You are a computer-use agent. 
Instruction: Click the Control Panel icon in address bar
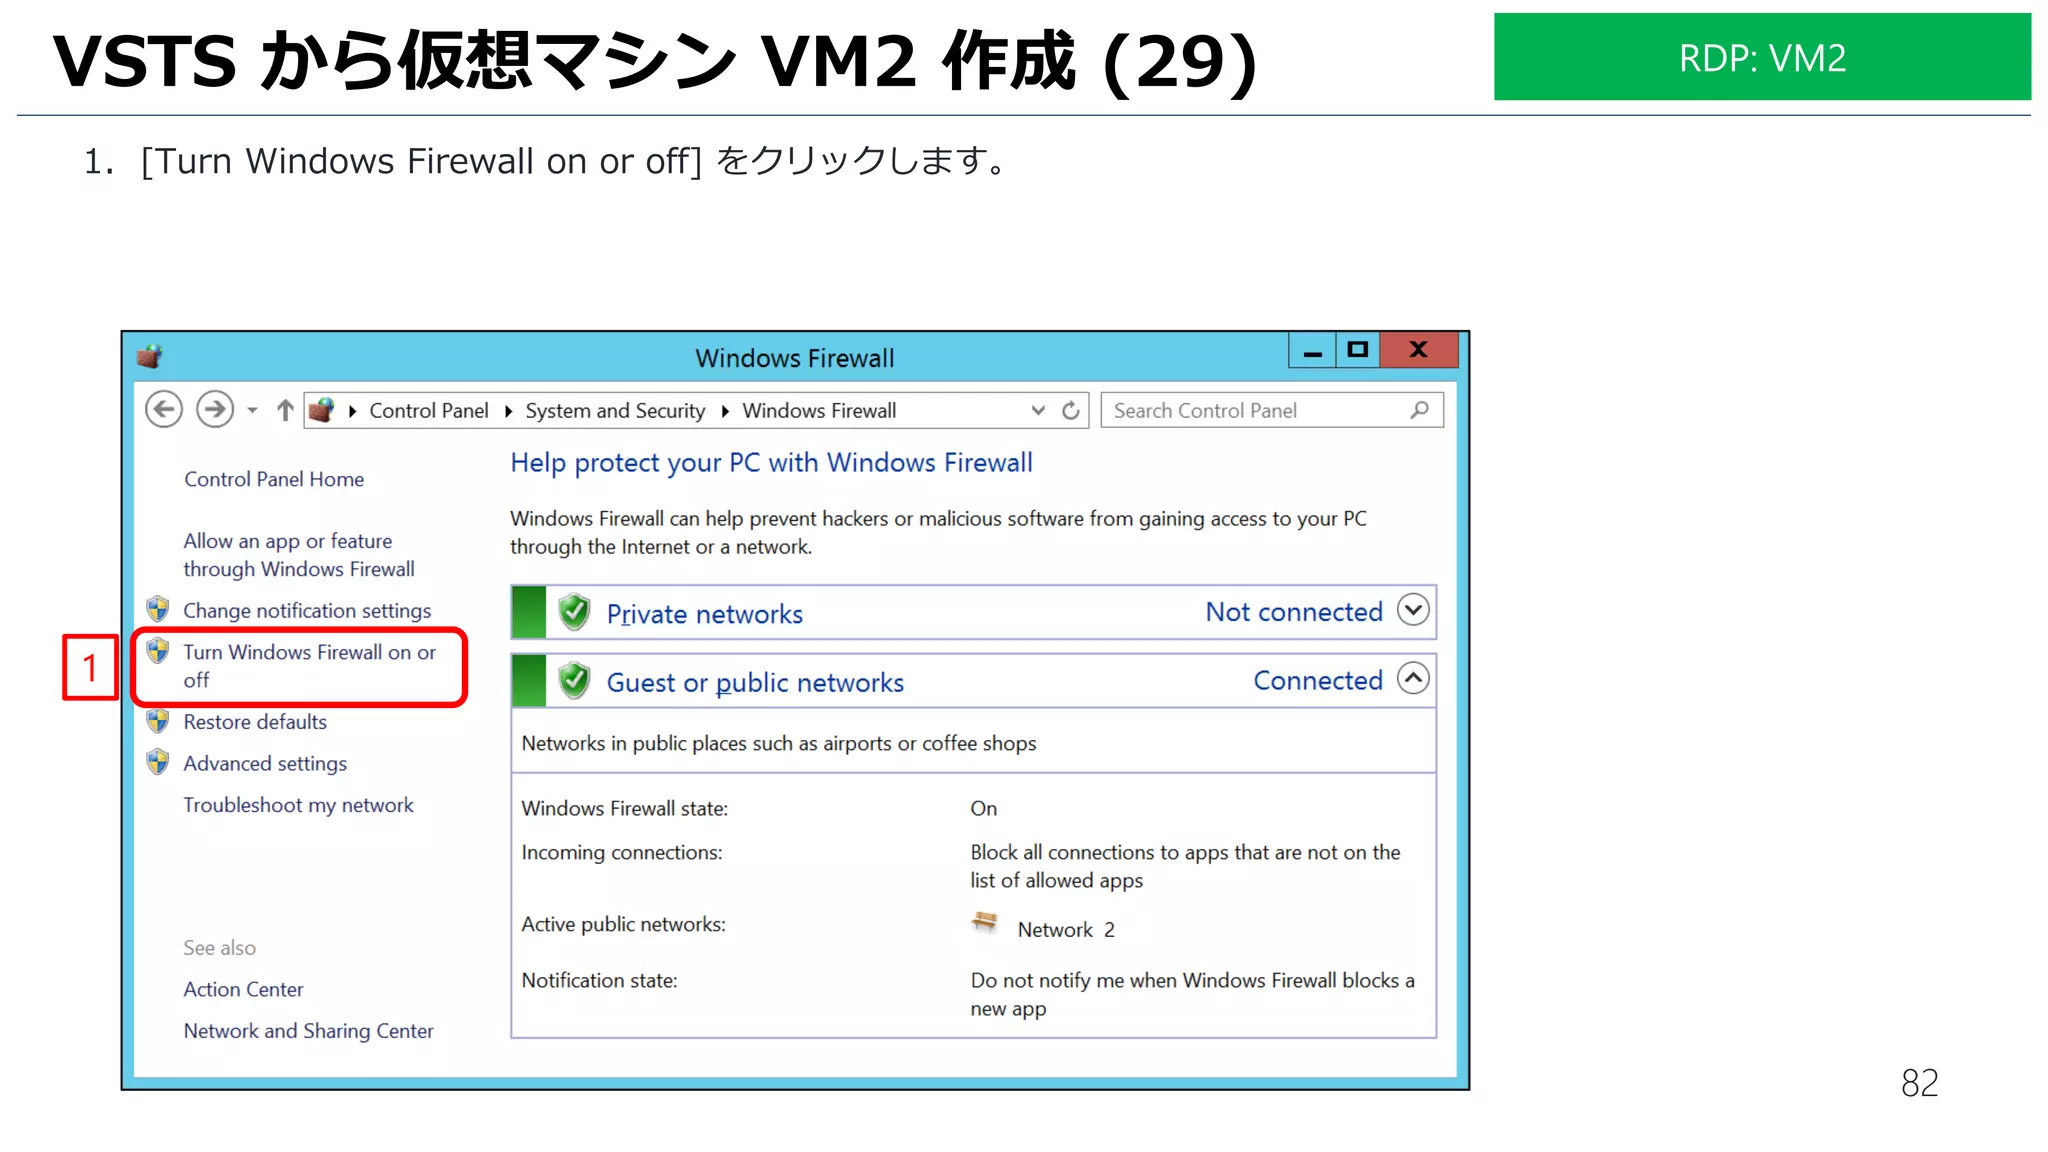pyautogui.click(x=322, y=410)
